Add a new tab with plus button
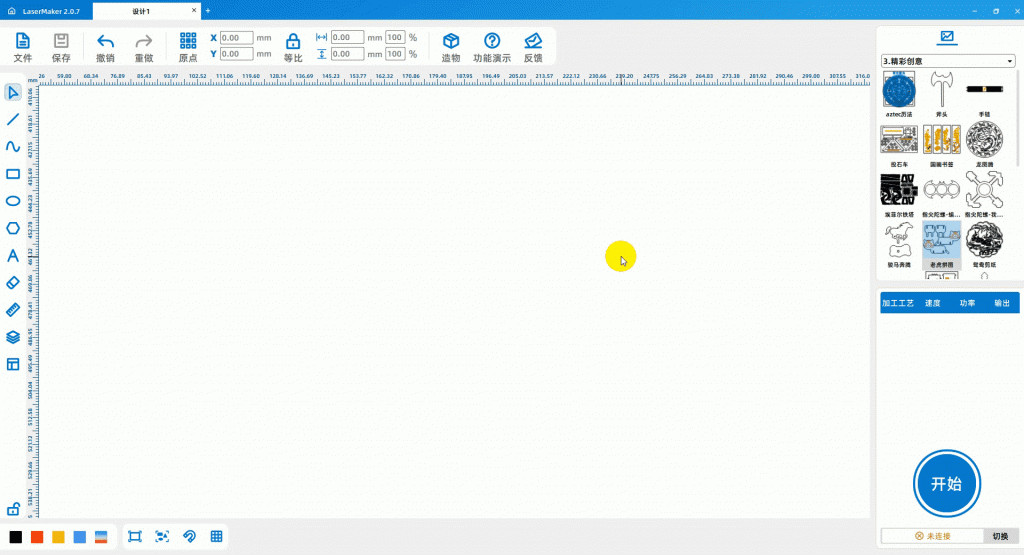Image resolution: width=1024 pixels, height=555 pixels. tap(208, 11)
